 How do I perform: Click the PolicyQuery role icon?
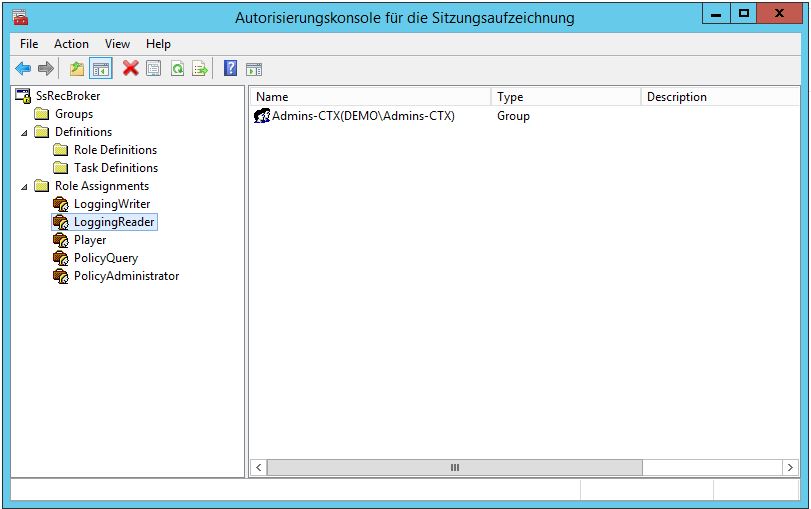tap(61, 258)
